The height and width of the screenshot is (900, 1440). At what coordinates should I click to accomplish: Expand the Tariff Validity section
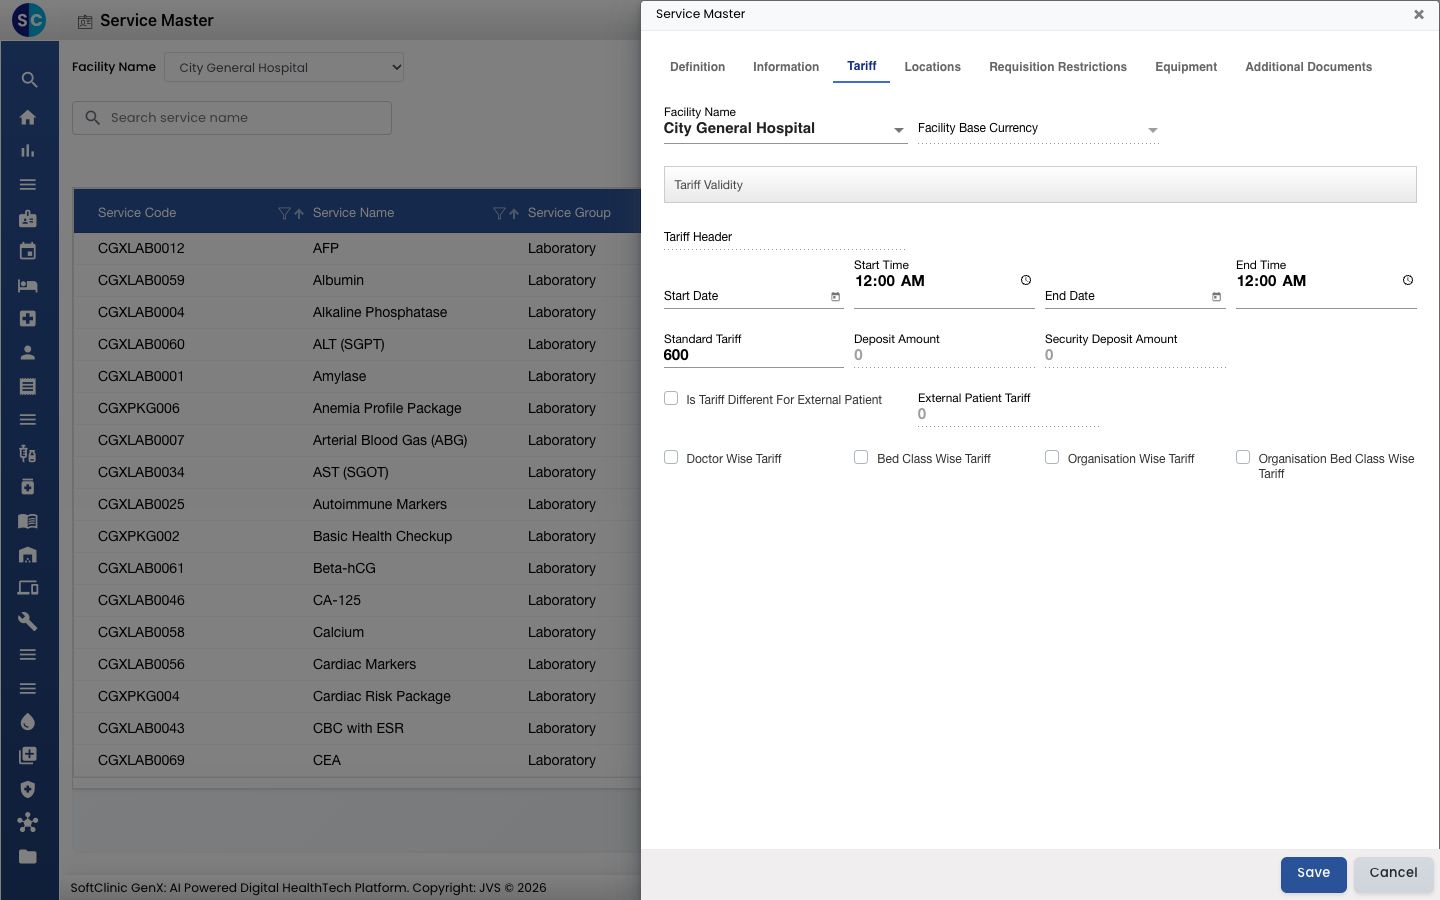pos(1040,185)
